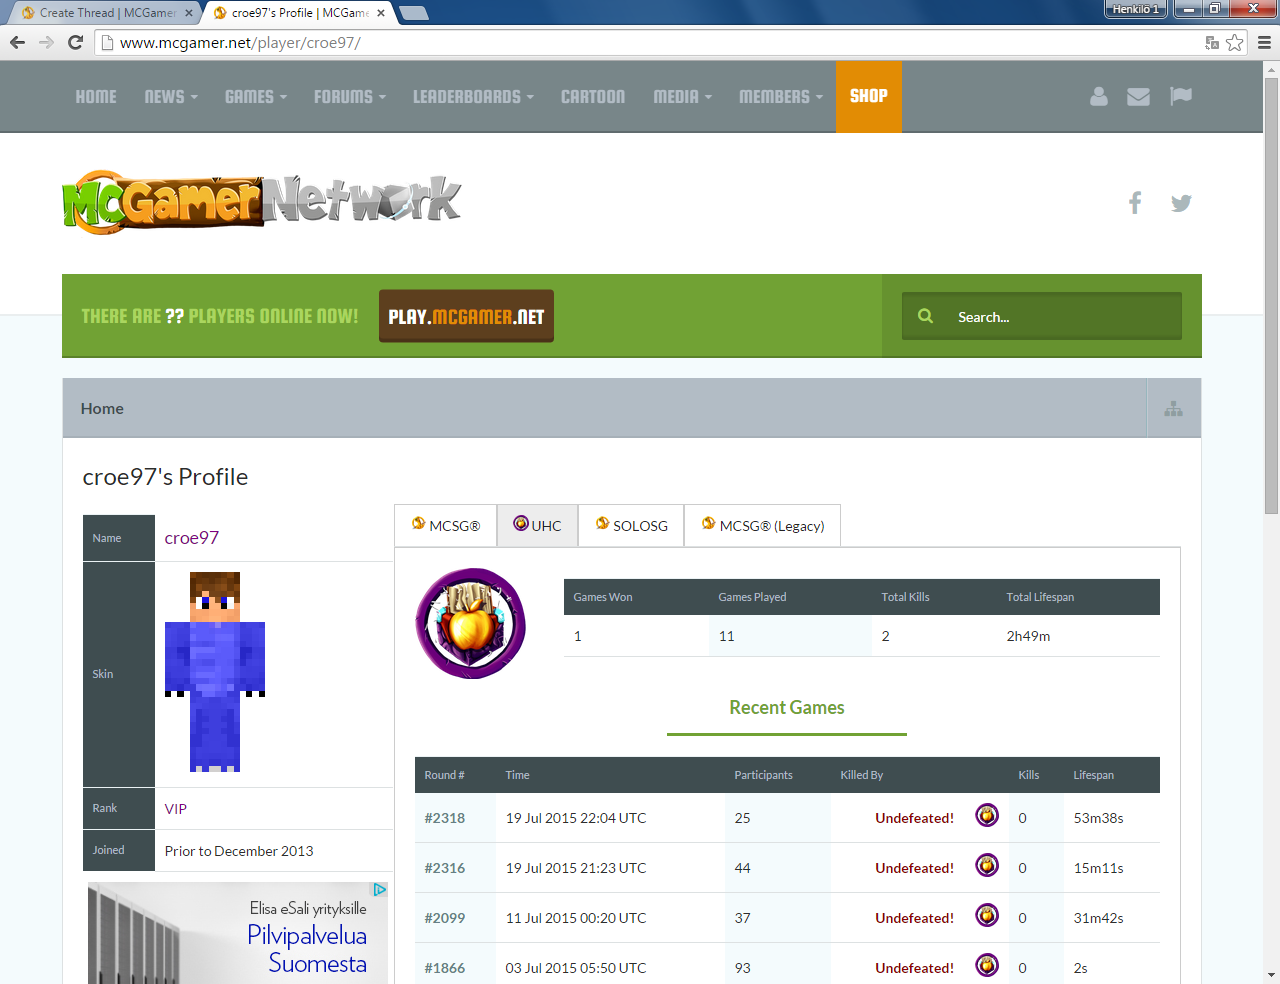Click the croe97 player name
1280x984 pixels.
192,538
